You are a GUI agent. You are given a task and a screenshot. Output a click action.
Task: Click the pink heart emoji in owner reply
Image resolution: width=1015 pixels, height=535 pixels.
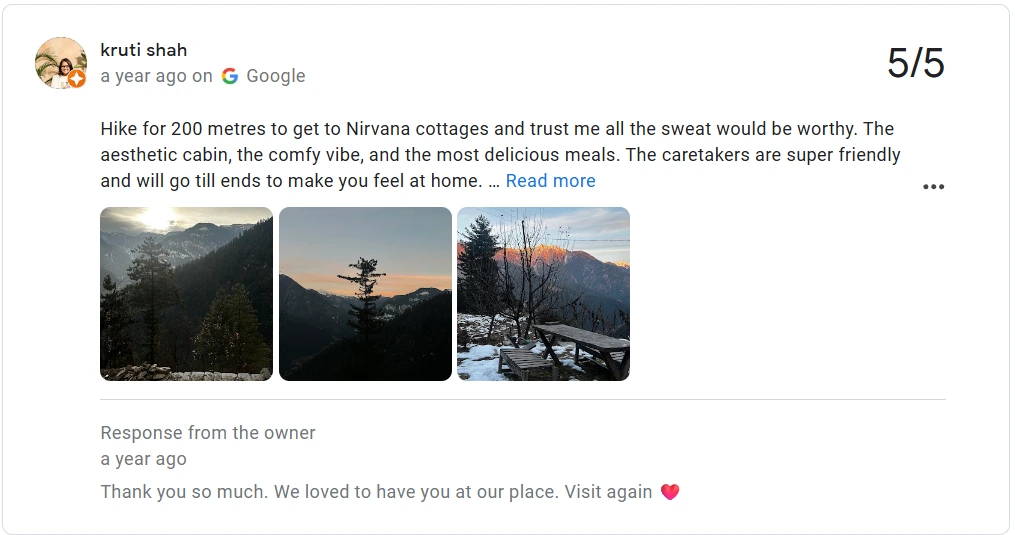click(x=670, y=492)
